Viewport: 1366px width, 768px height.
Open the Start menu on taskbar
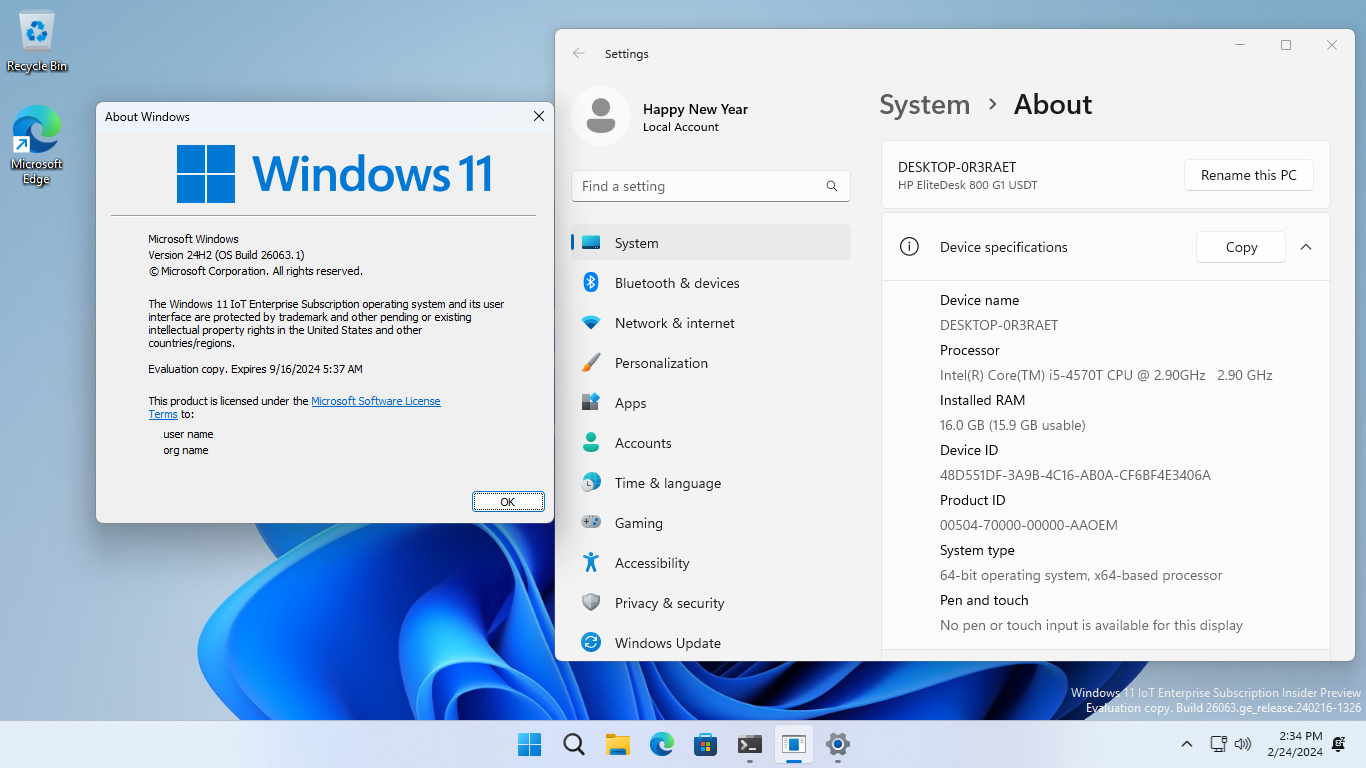[x=529, y=744]
